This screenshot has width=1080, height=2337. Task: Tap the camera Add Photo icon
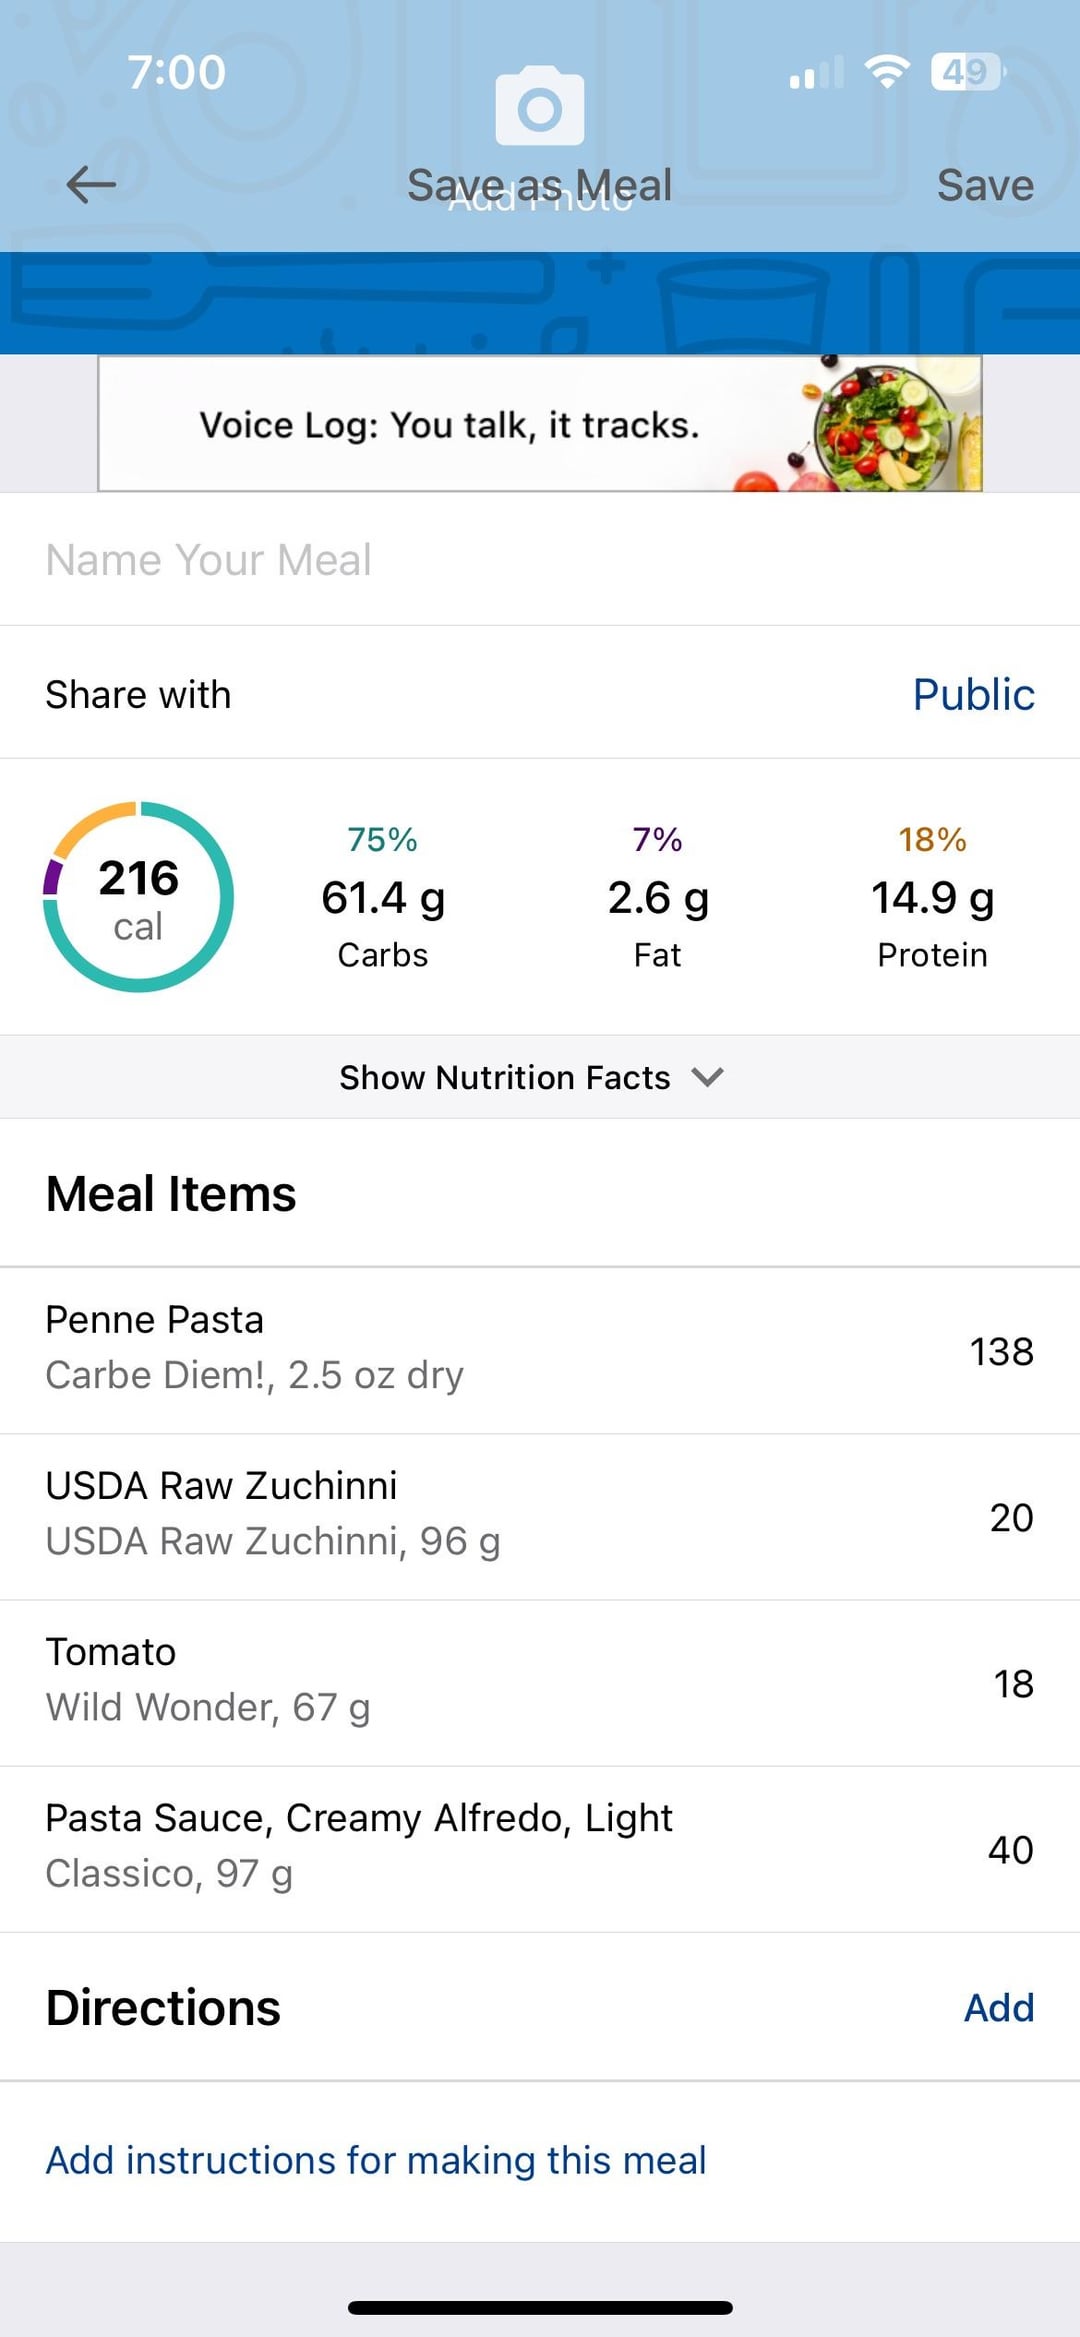point(539,107)
